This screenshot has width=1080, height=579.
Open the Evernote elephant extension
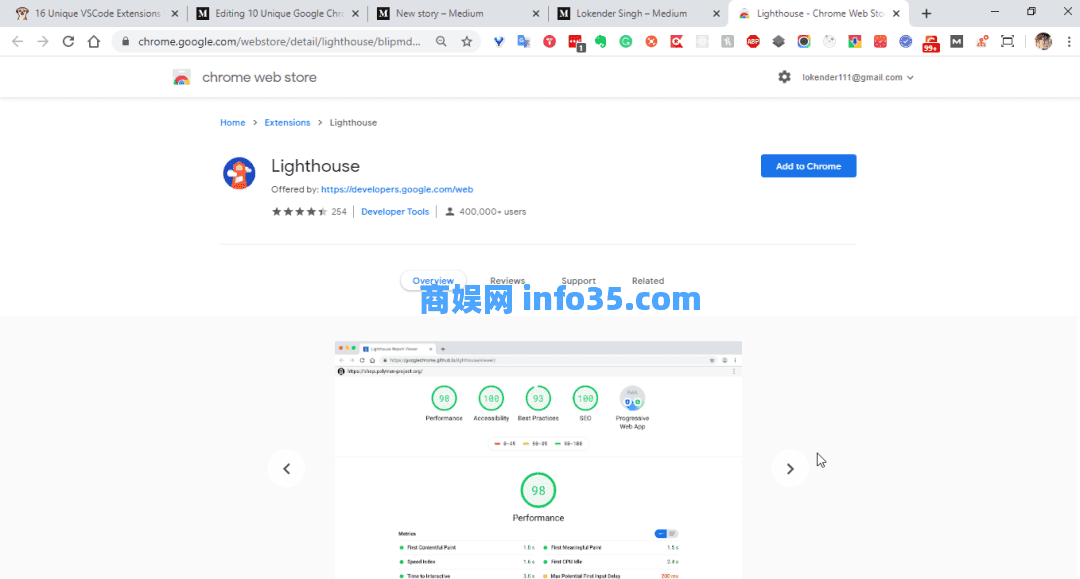[x=601, y=41]
